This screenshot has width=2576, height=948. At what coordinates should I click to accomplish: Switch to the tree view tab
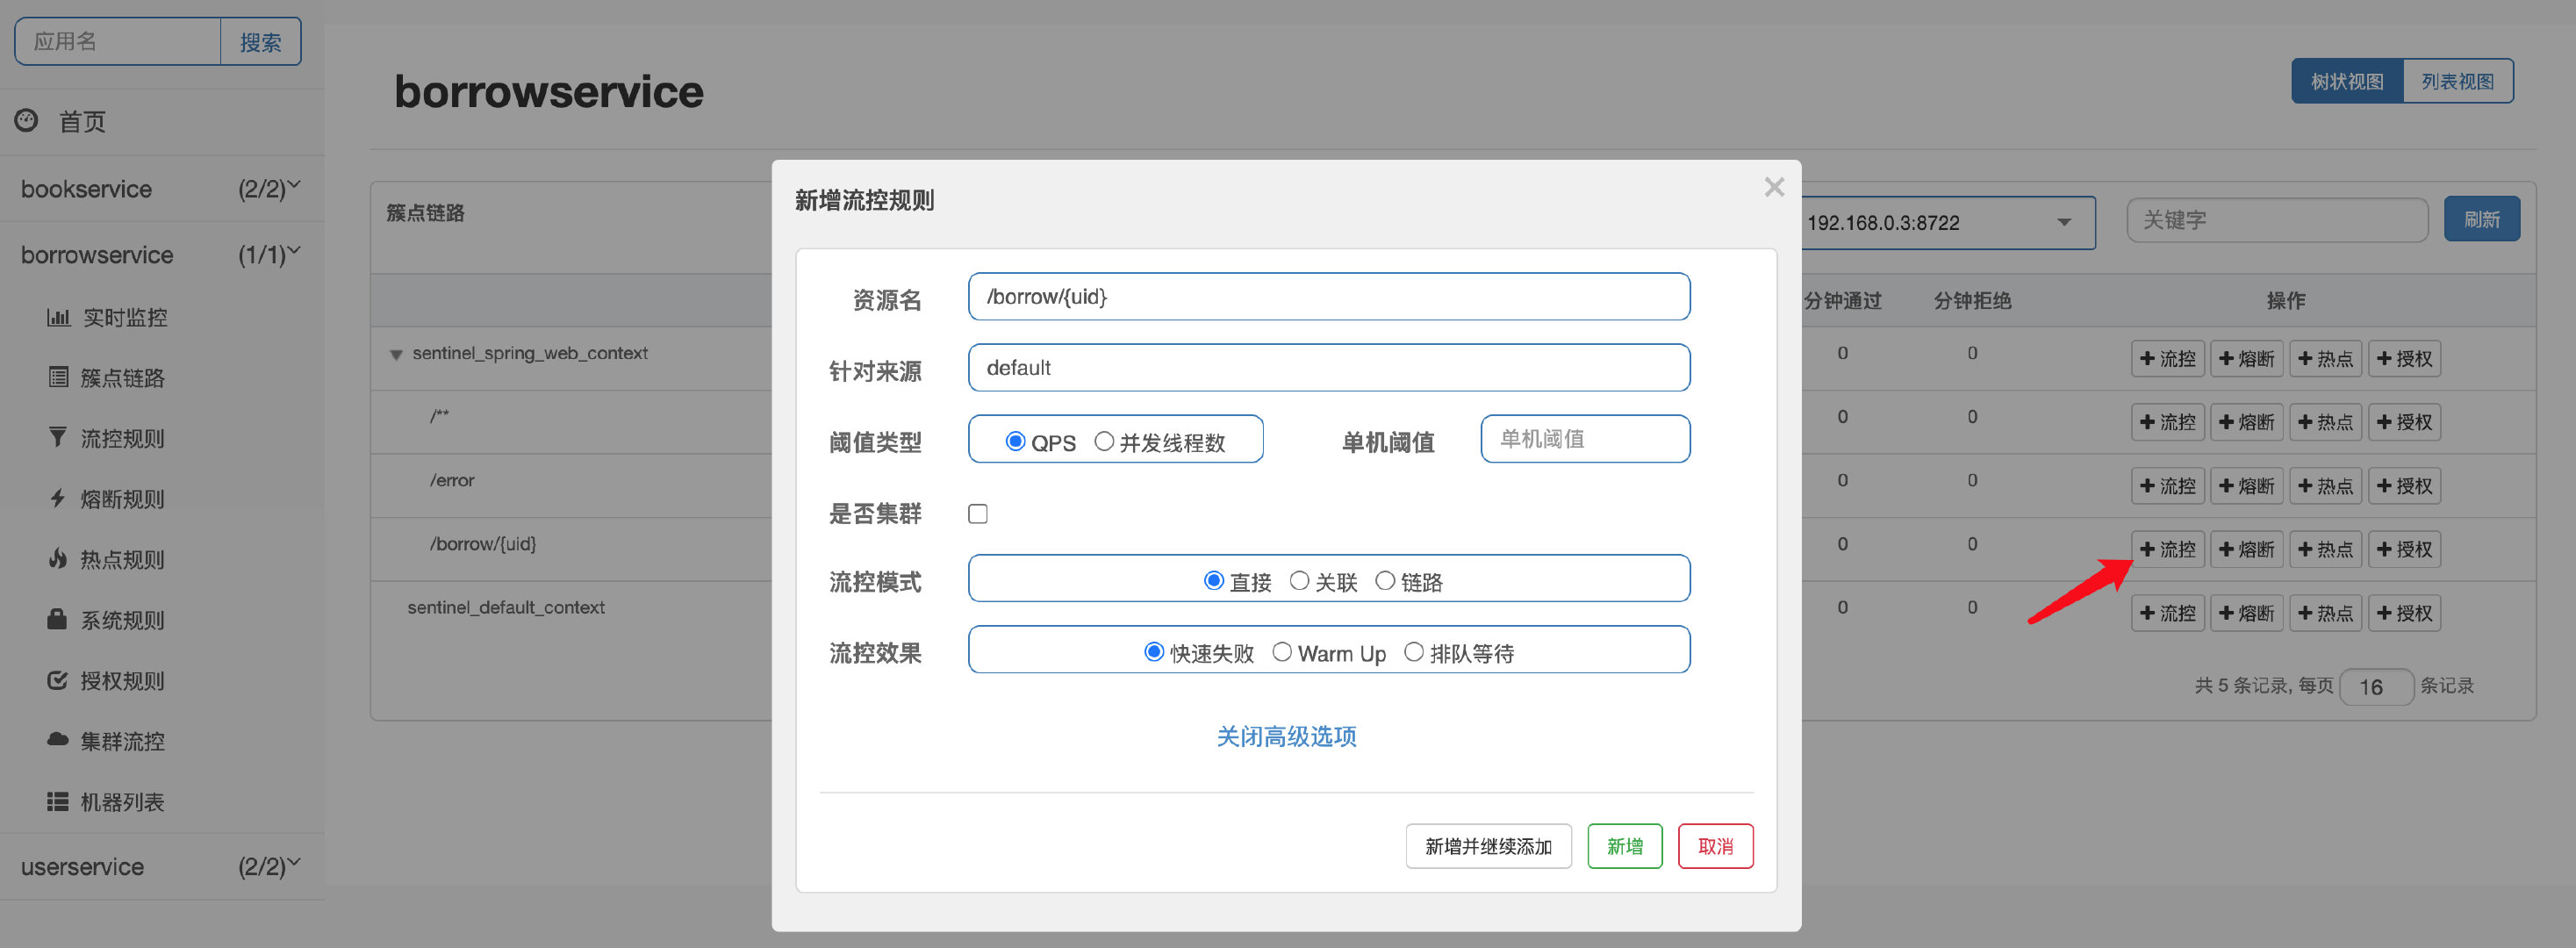pos(2346,81)
